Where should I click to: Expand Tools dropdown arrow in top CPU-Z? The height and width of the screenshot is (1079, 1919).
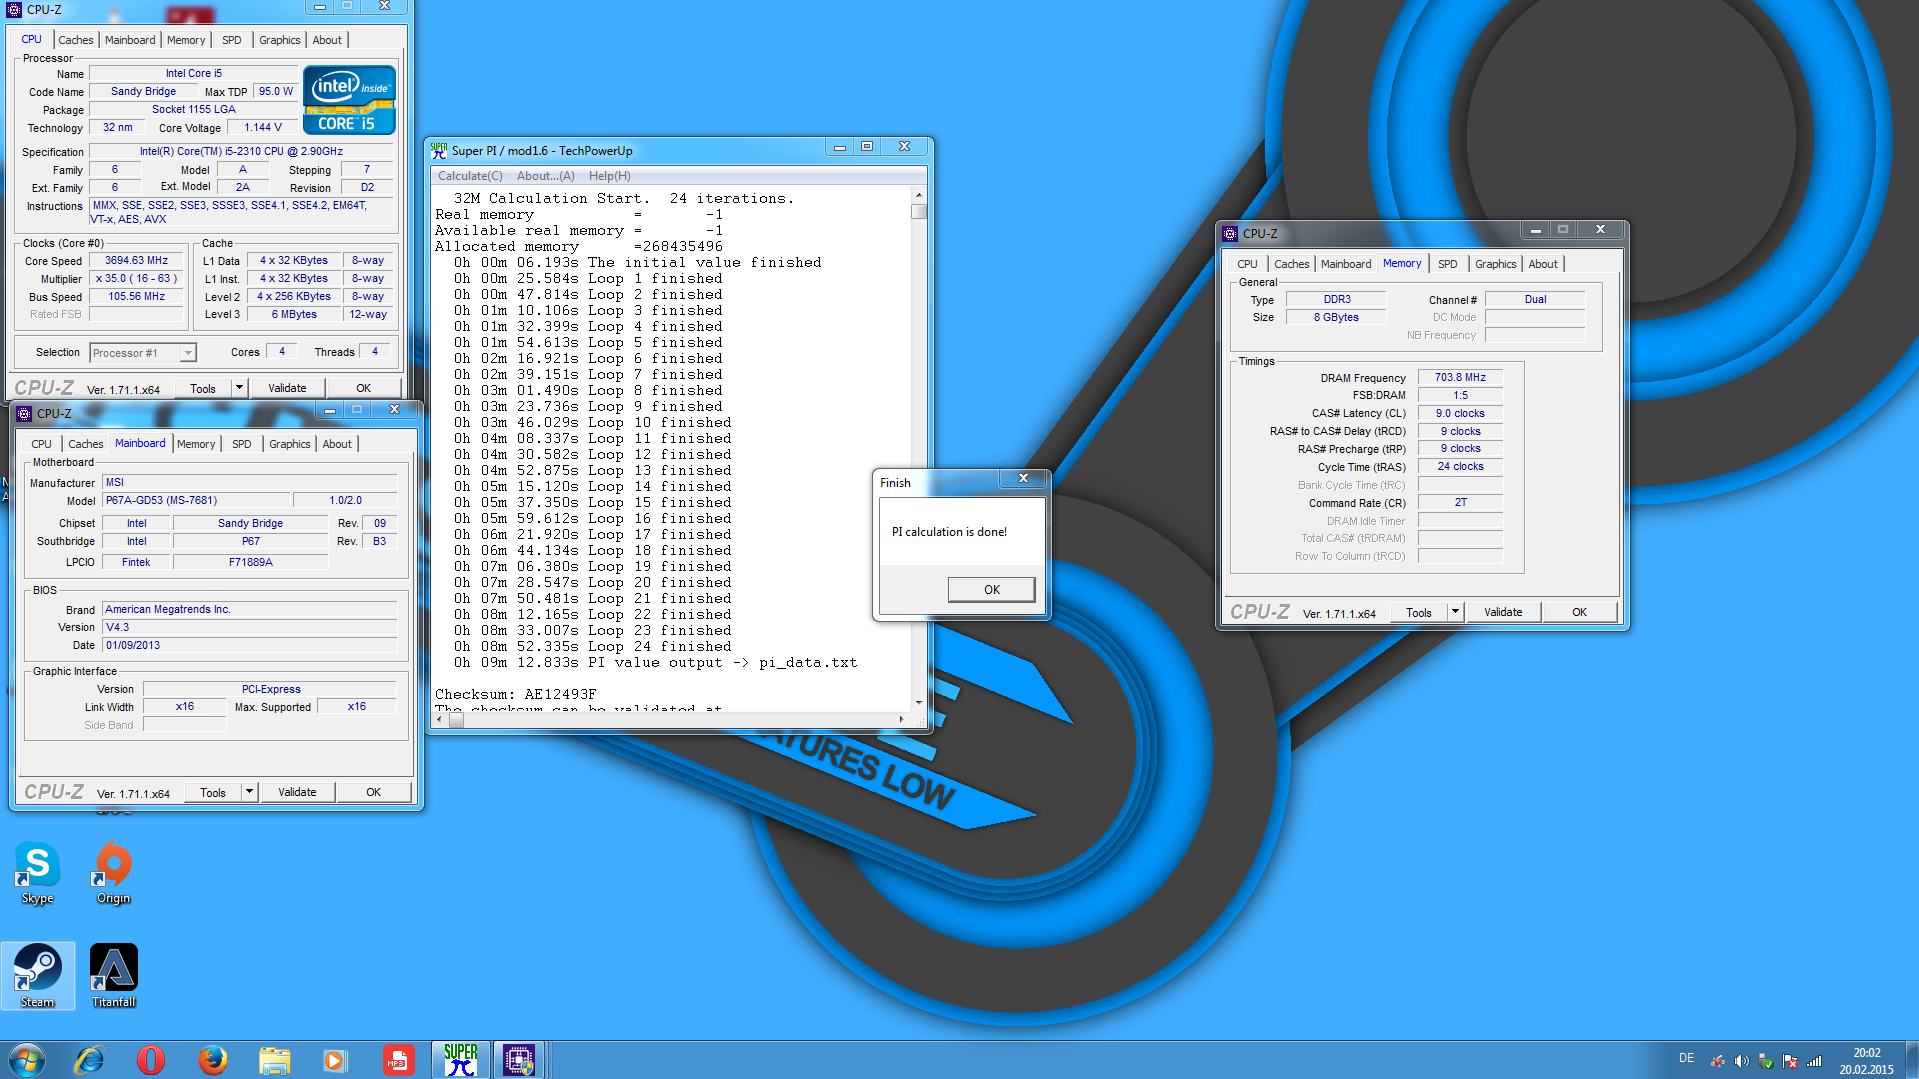[239, 388]
